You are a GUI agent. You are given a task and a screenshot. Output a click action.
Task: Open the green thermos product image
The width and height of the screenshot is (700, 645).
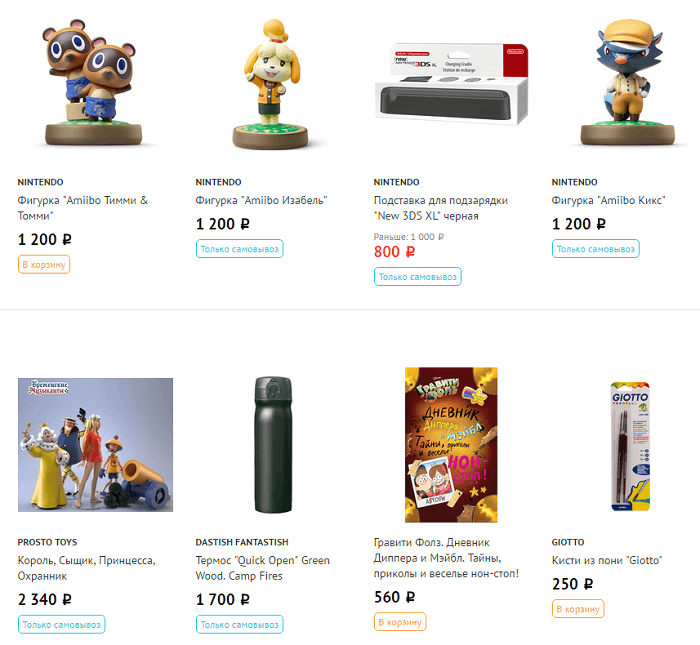pos(273,445)
